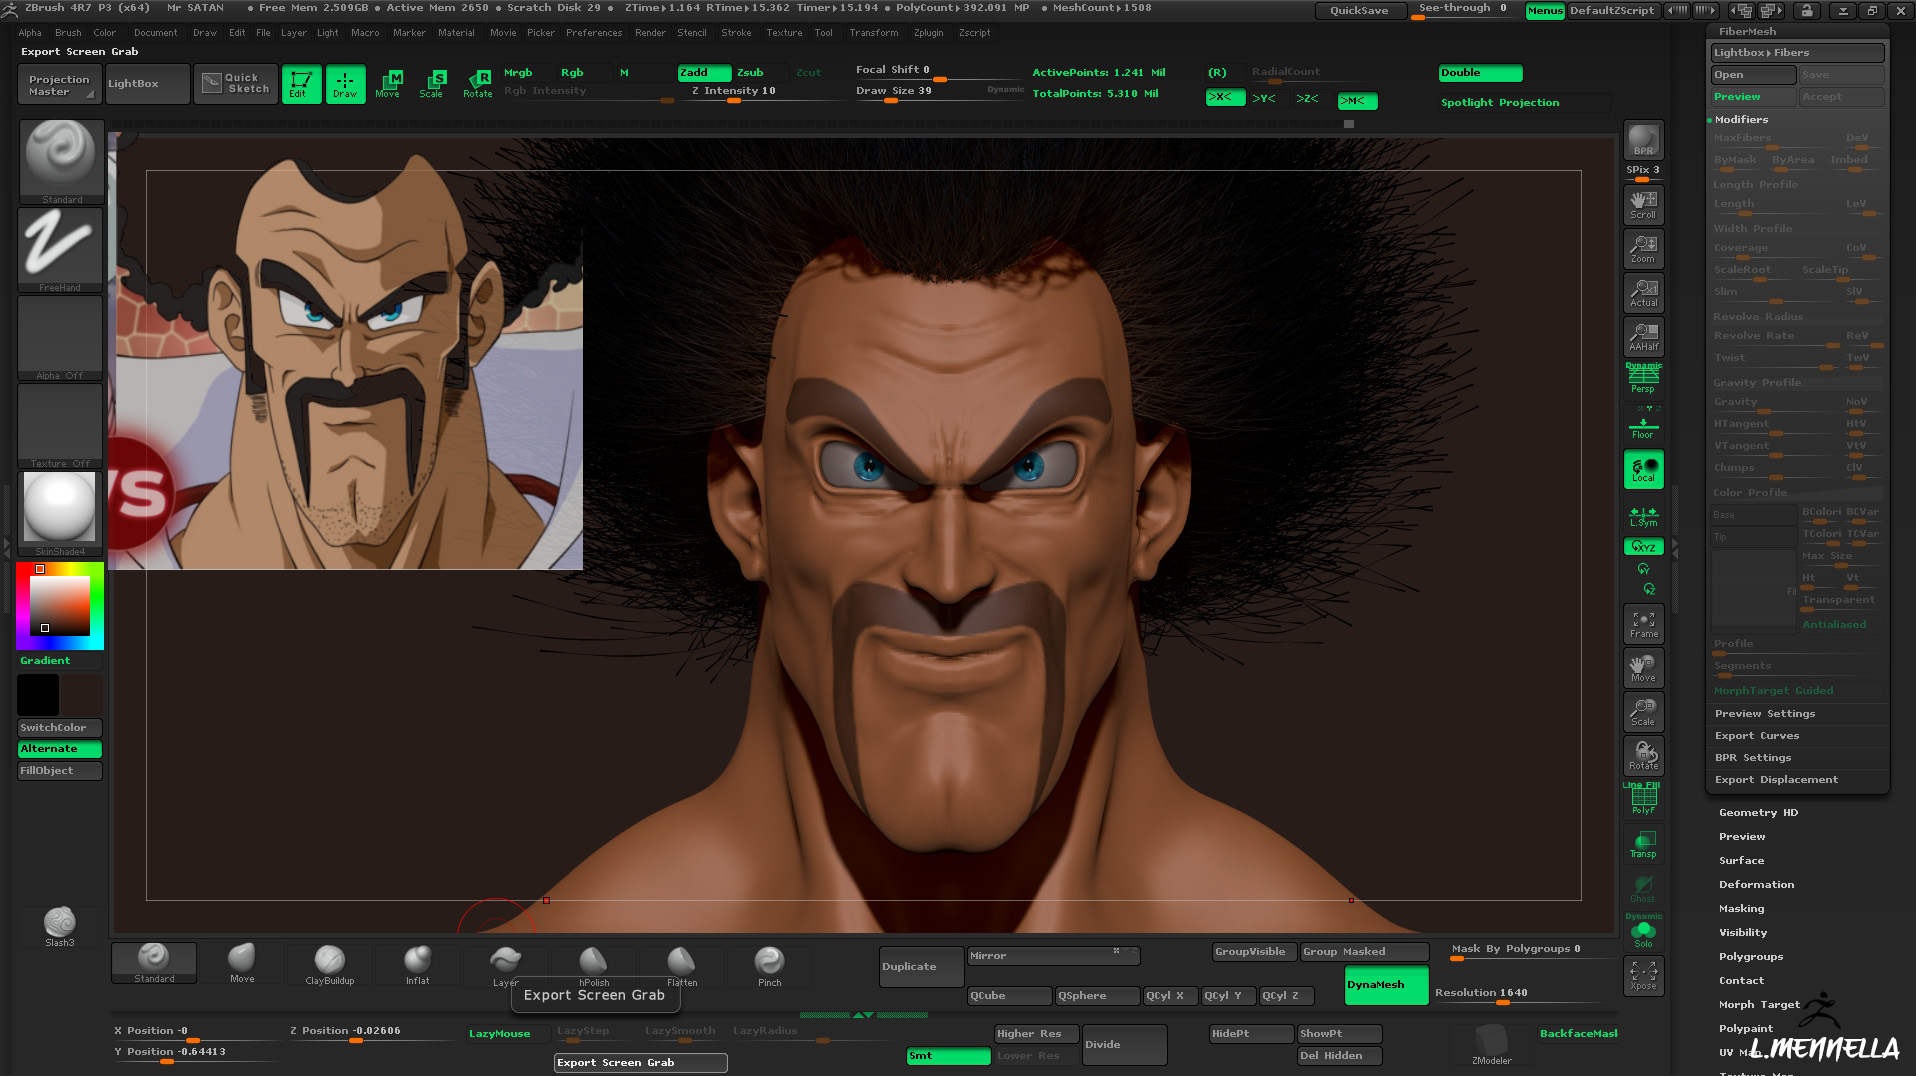
Task: Click the Actual size icon
Action: 1643,292
